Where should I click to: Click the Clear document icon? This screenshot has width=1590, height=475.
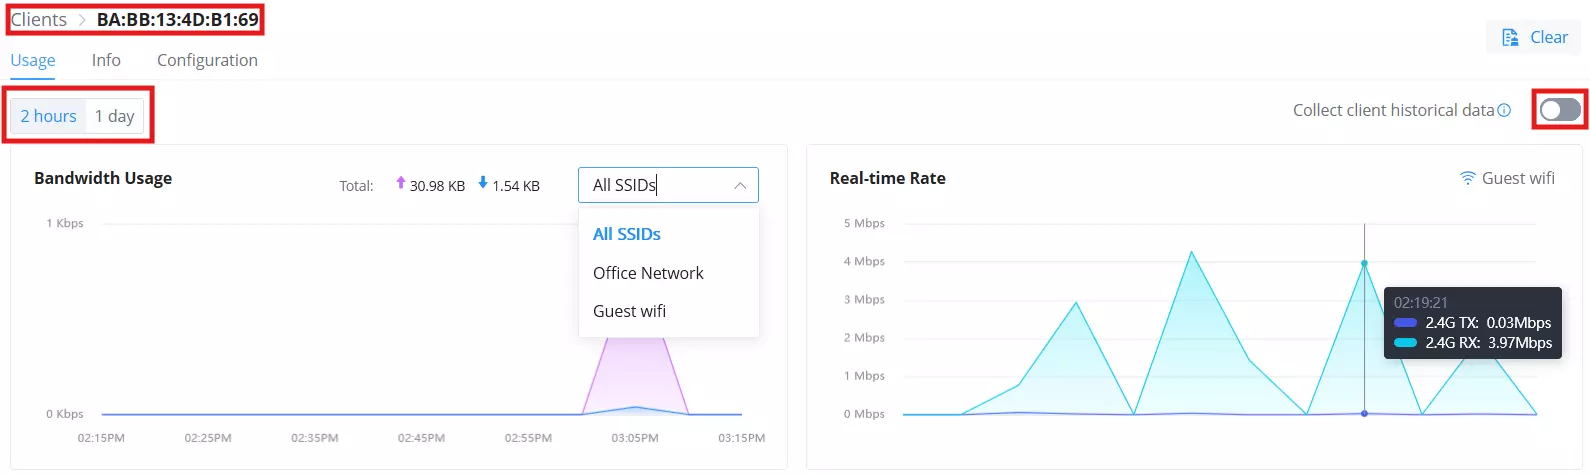(1510, 38)
